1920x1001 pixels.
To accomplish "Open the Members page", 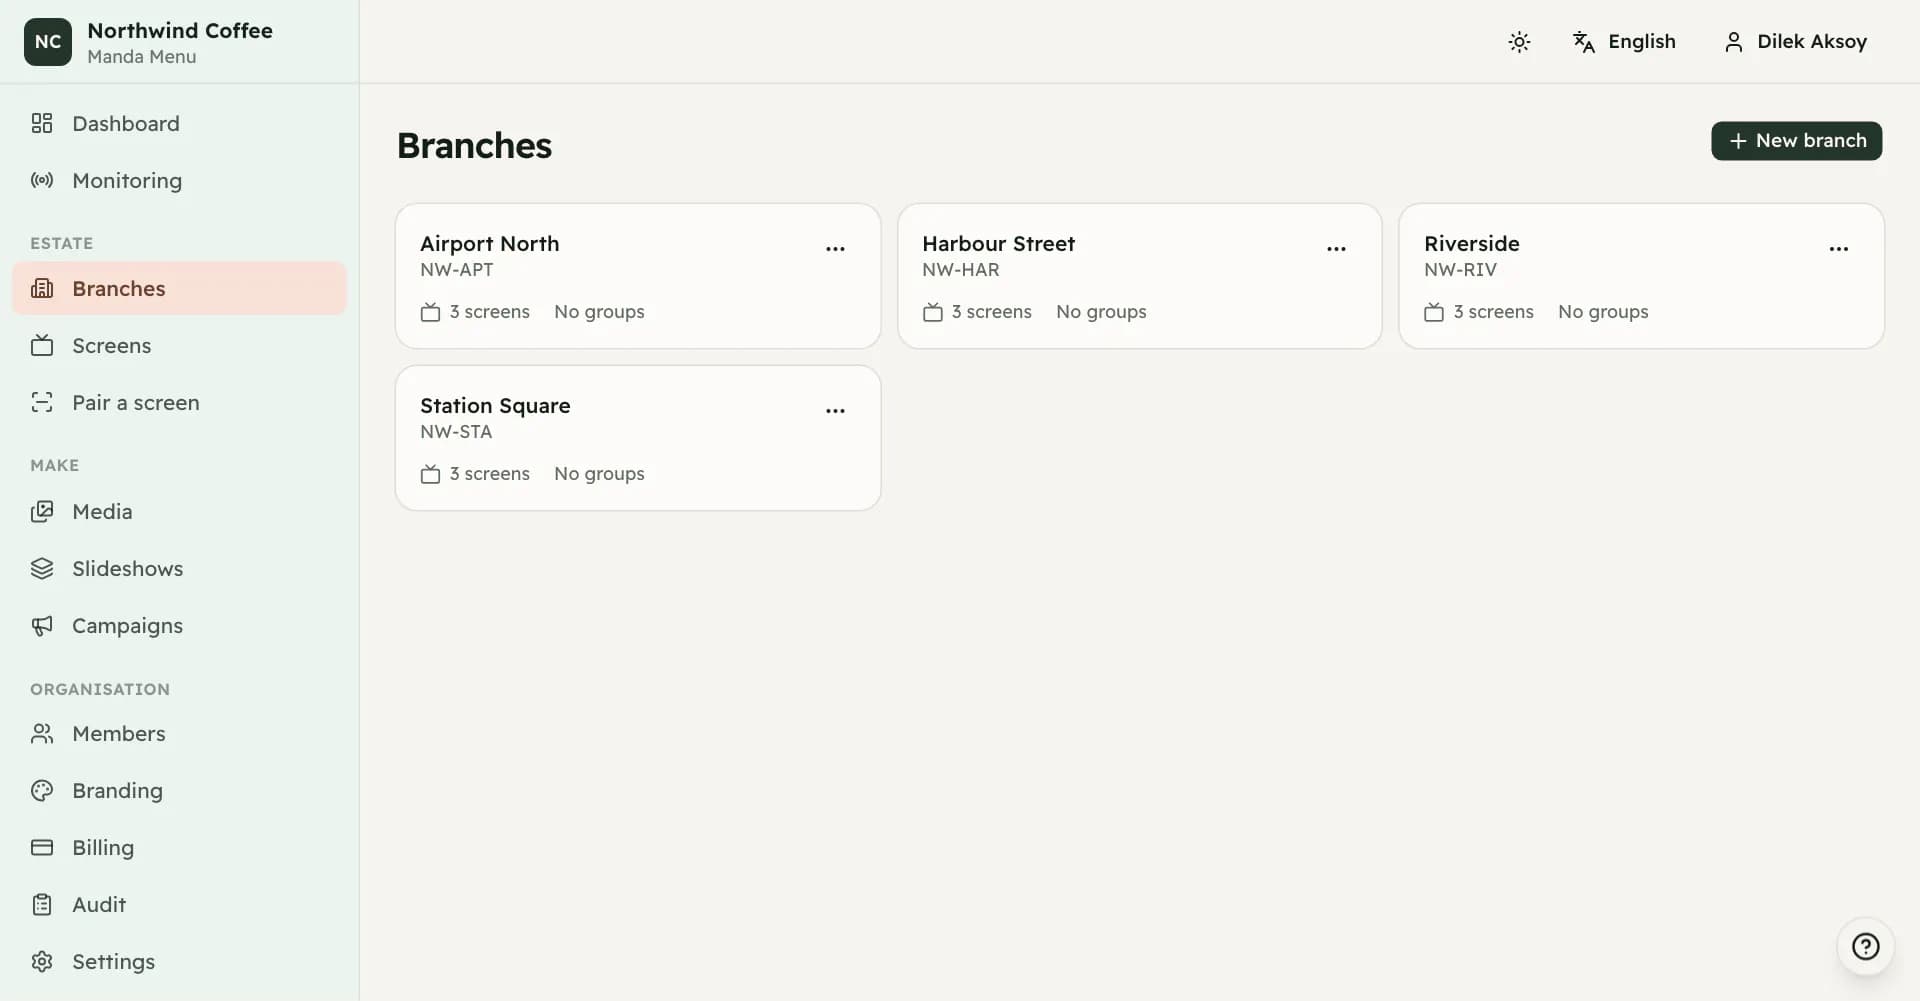I will 179,734.
